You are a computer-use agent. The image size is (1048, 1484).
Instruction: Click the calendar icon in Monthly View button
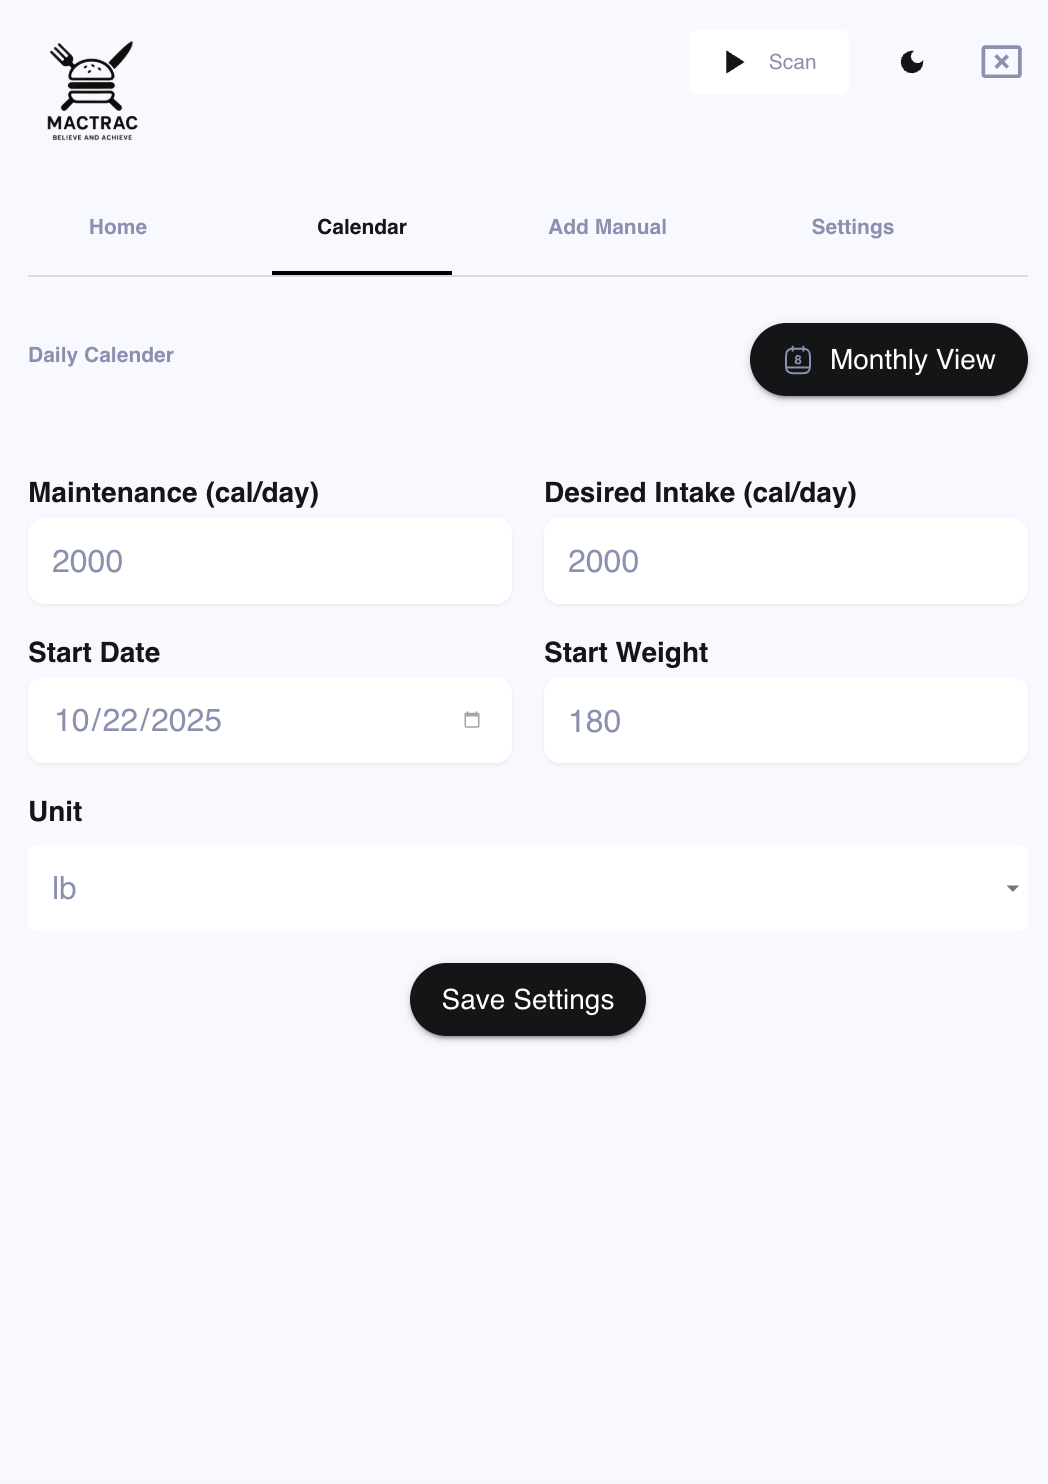tap(797, 359)
